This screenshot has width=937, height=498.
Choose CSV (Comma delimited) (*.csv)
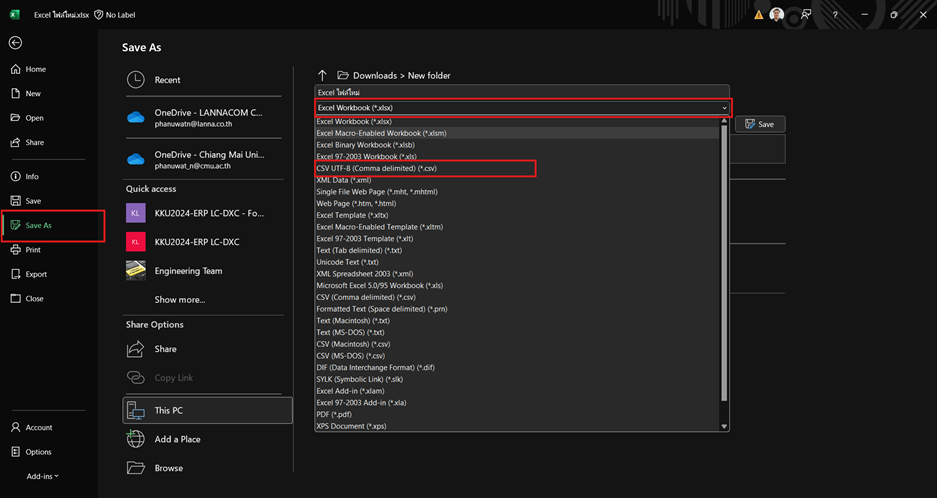[518, 297]
